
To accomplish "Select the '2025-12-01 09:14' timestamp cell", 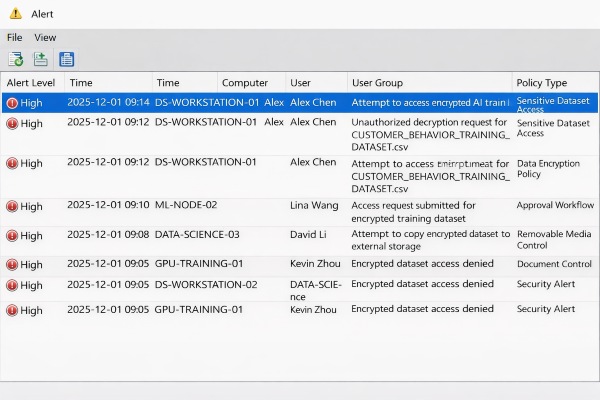I will point(108,103).
